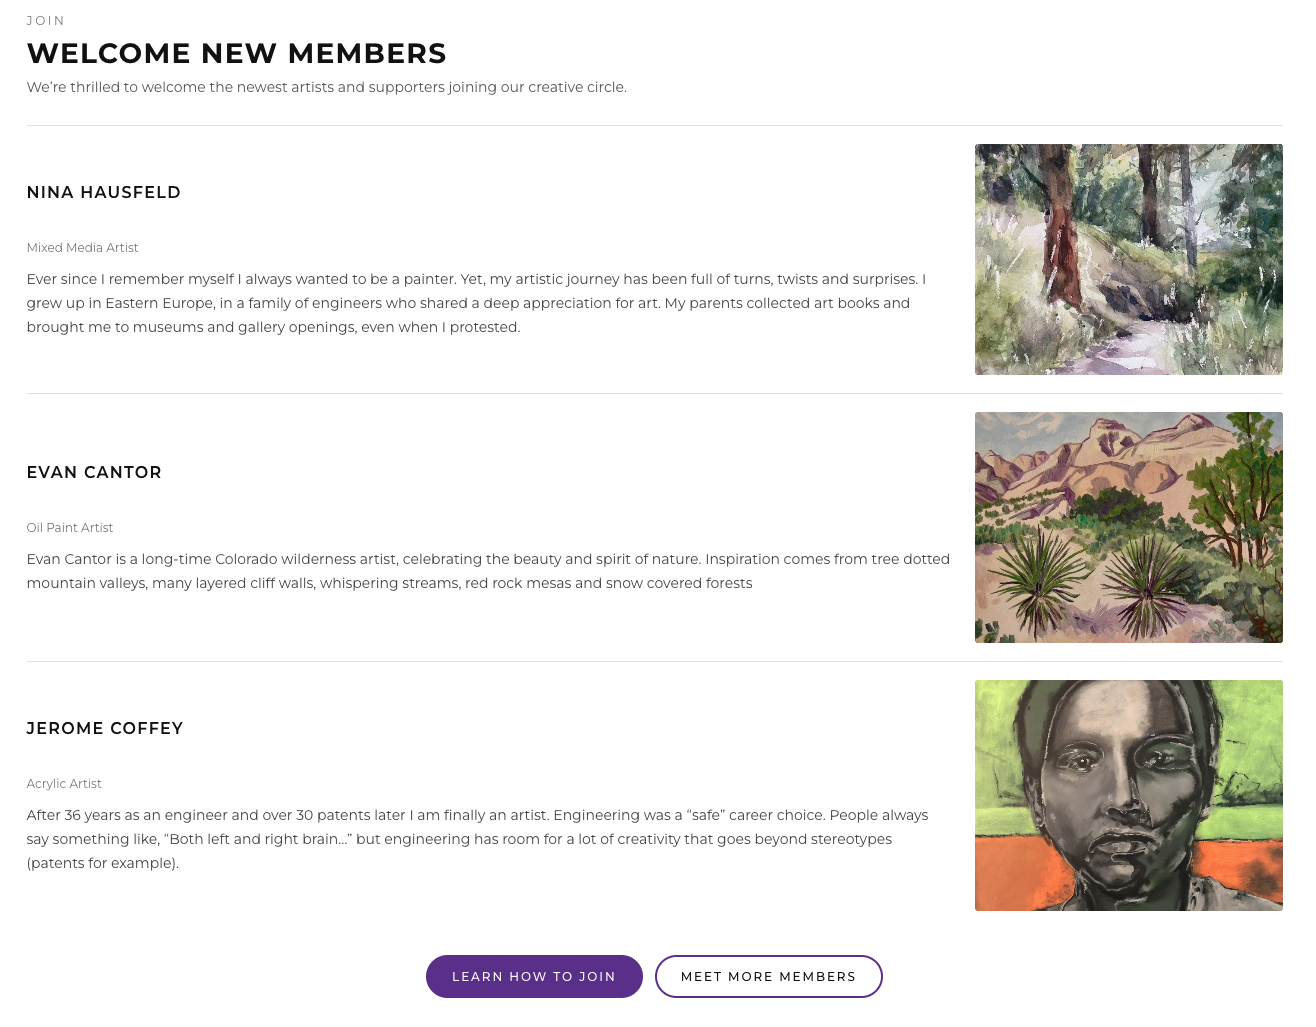This screenshot has height=1027, width=1316.
Task: Click the JOIN section label
Action: [x=46, y=20]
